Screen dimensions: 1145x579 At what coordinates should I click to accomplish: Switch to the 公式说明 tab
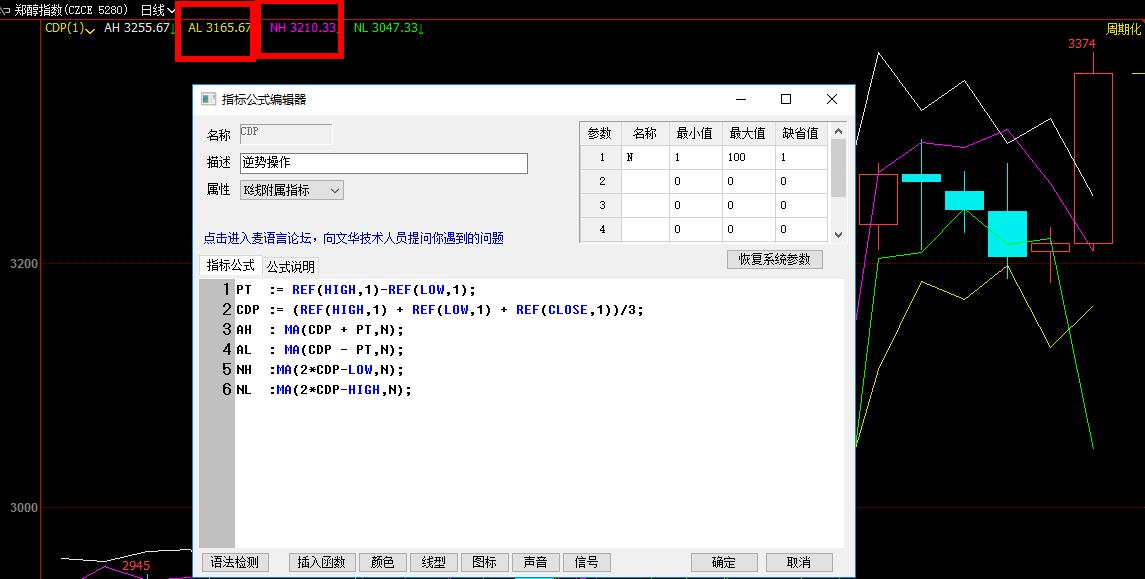(291, 267)
